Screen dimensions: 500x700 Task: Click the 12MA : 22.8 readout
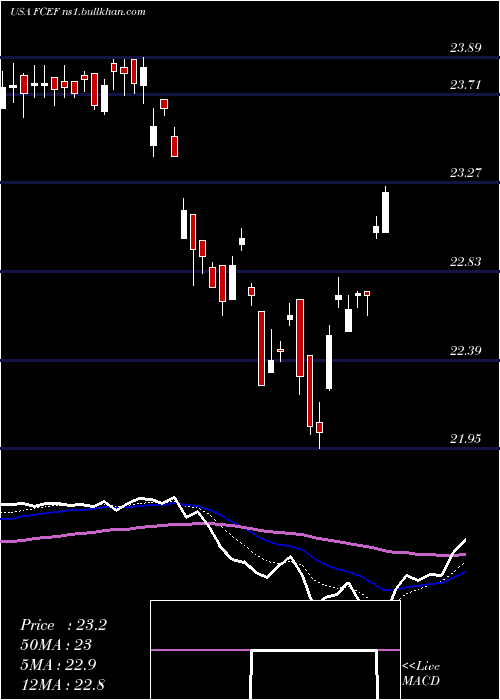click(62, 684)
